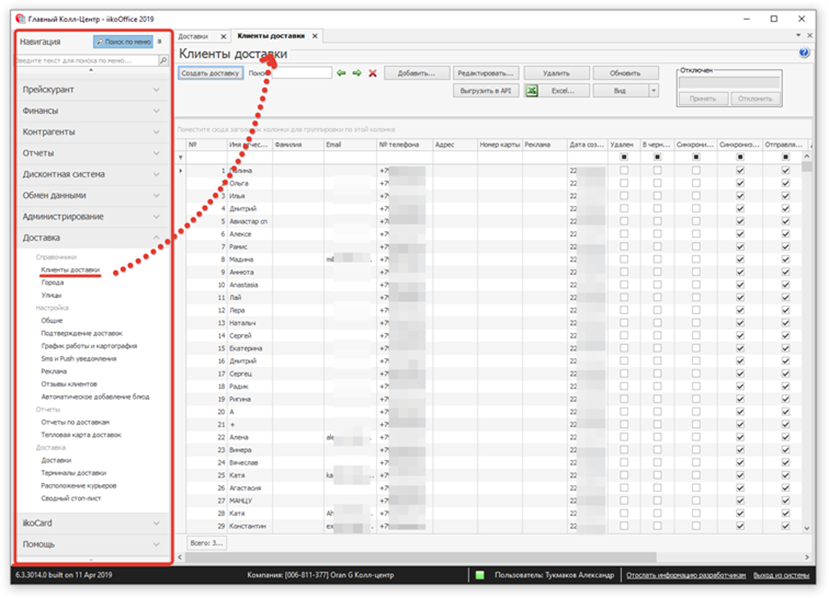The width and height of the screenshot is (829, 598).
Task: Clear search with the red X icon
Action: coord(372,73)
